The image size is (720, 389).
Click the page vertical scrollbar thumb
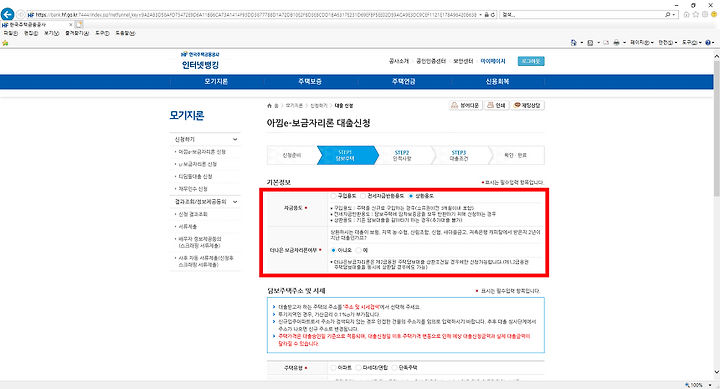pos(716,128)
